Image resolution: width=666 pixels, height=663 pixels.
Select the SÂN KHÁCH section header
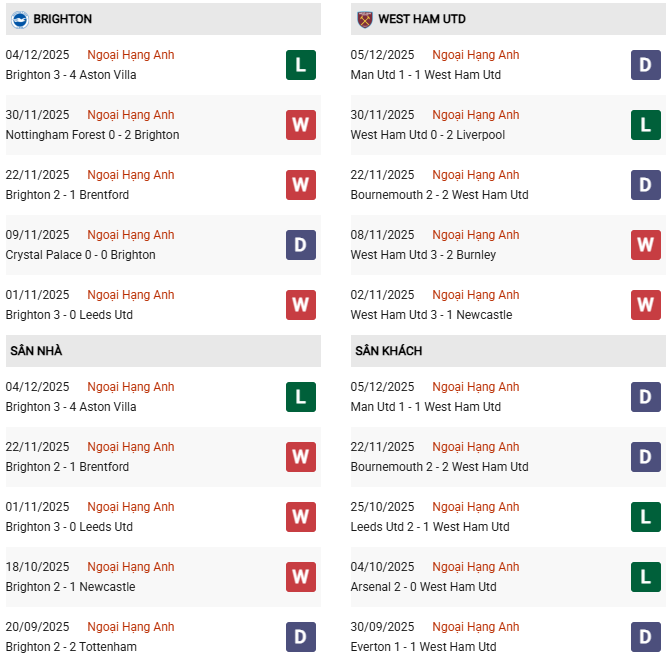pyautogui.click(x=388, y=351)
